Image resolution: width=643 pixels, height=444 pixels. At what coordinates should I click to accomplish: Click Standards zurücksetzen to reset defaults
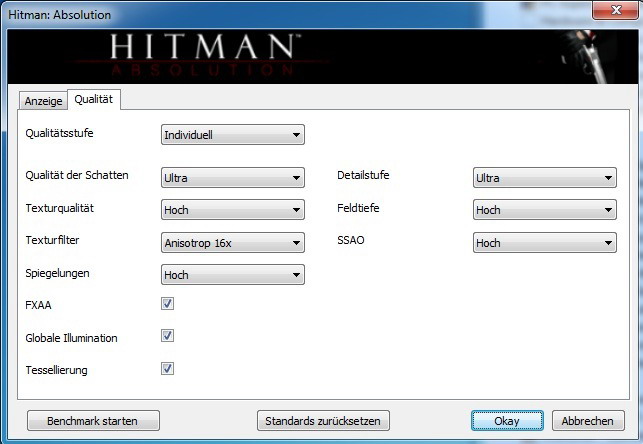pos(323,421)
